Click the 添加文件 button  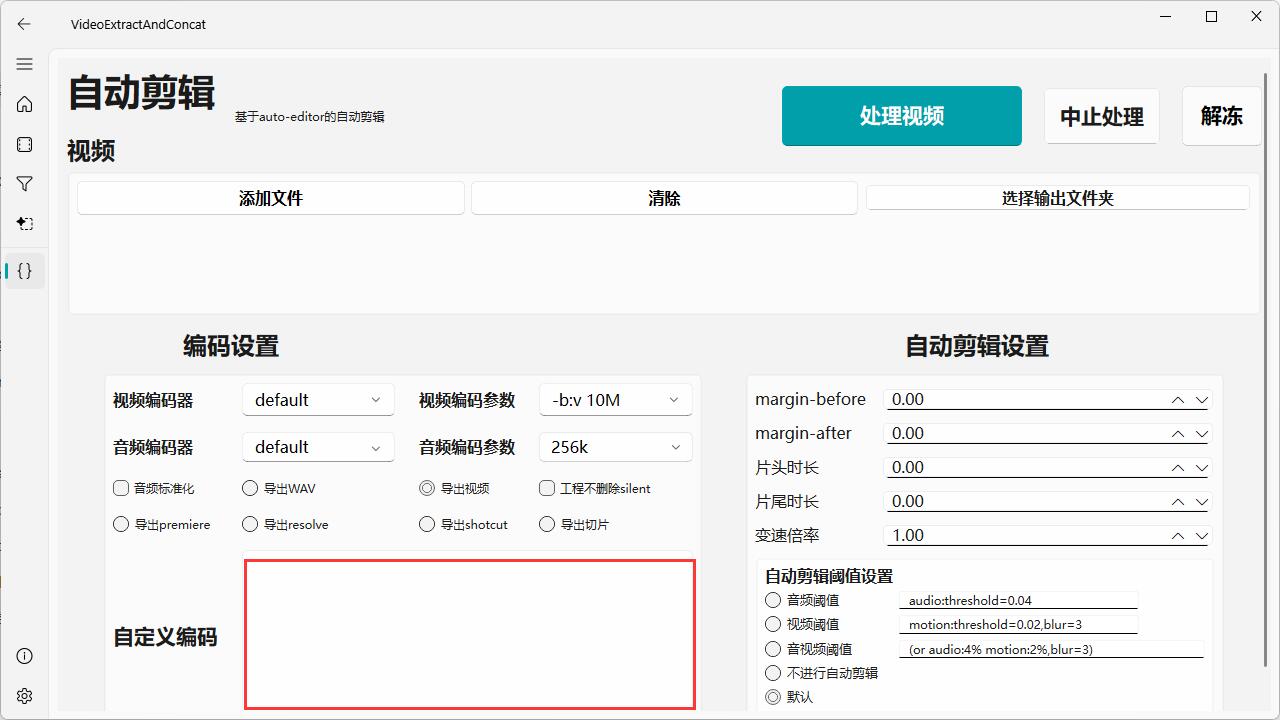pos(271,198)
